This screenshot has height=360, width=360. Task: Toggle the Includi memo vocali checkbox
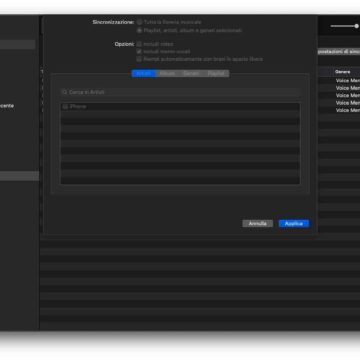pyautogui.click(x=139, y=52)
